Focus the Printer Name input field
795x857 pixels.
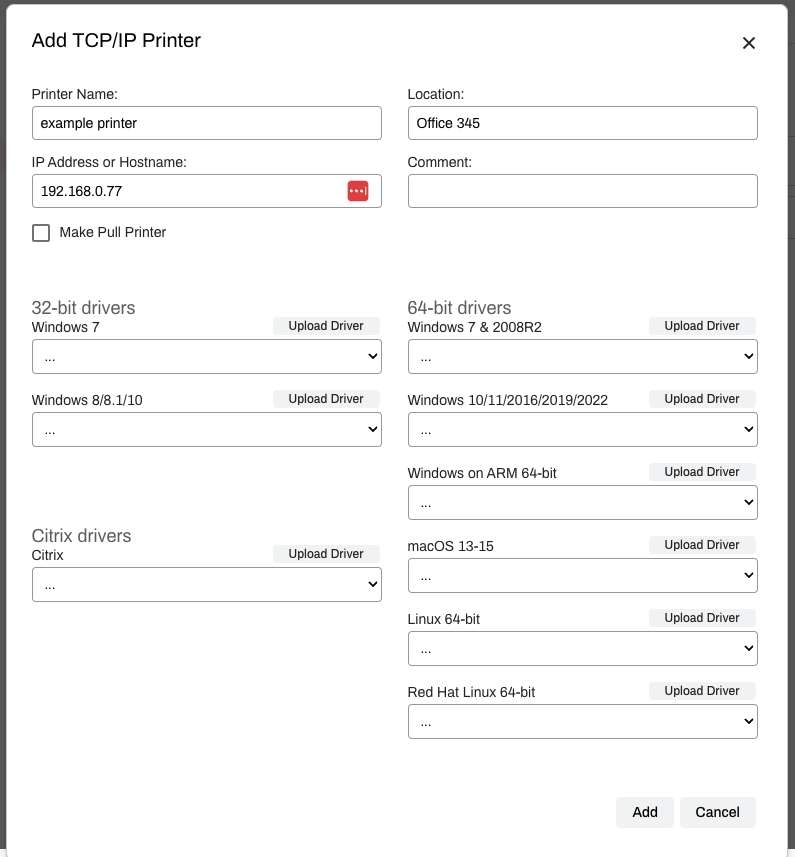tap(207, 123)
